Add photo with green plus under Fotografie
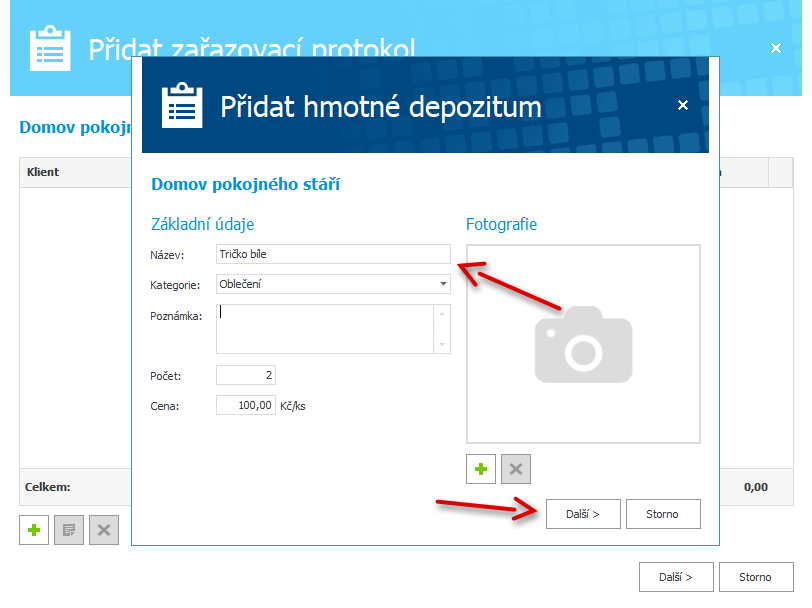812x608 pixels. (x=481, y=469)
